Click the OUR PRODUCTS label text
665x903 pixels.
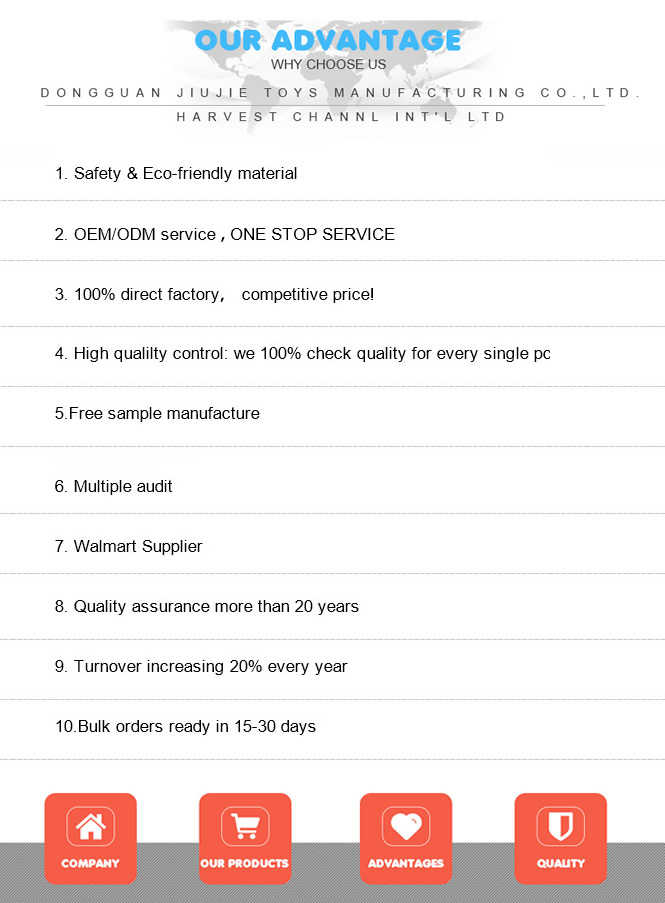tap(245, 863)
